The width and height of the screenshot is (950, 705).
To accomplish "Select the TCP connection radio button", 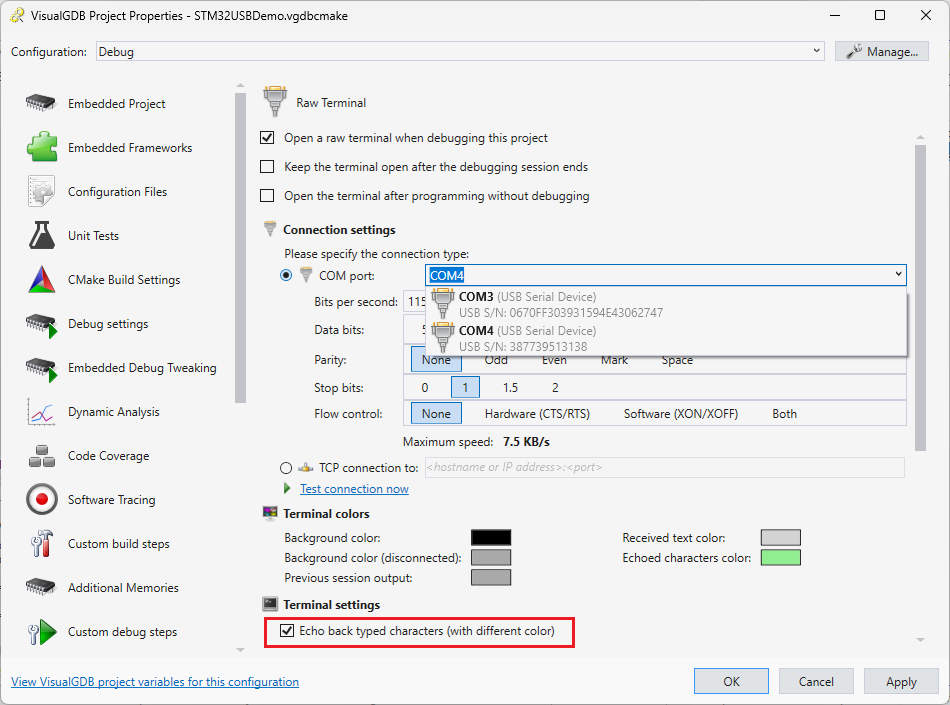I will [287, 467].
